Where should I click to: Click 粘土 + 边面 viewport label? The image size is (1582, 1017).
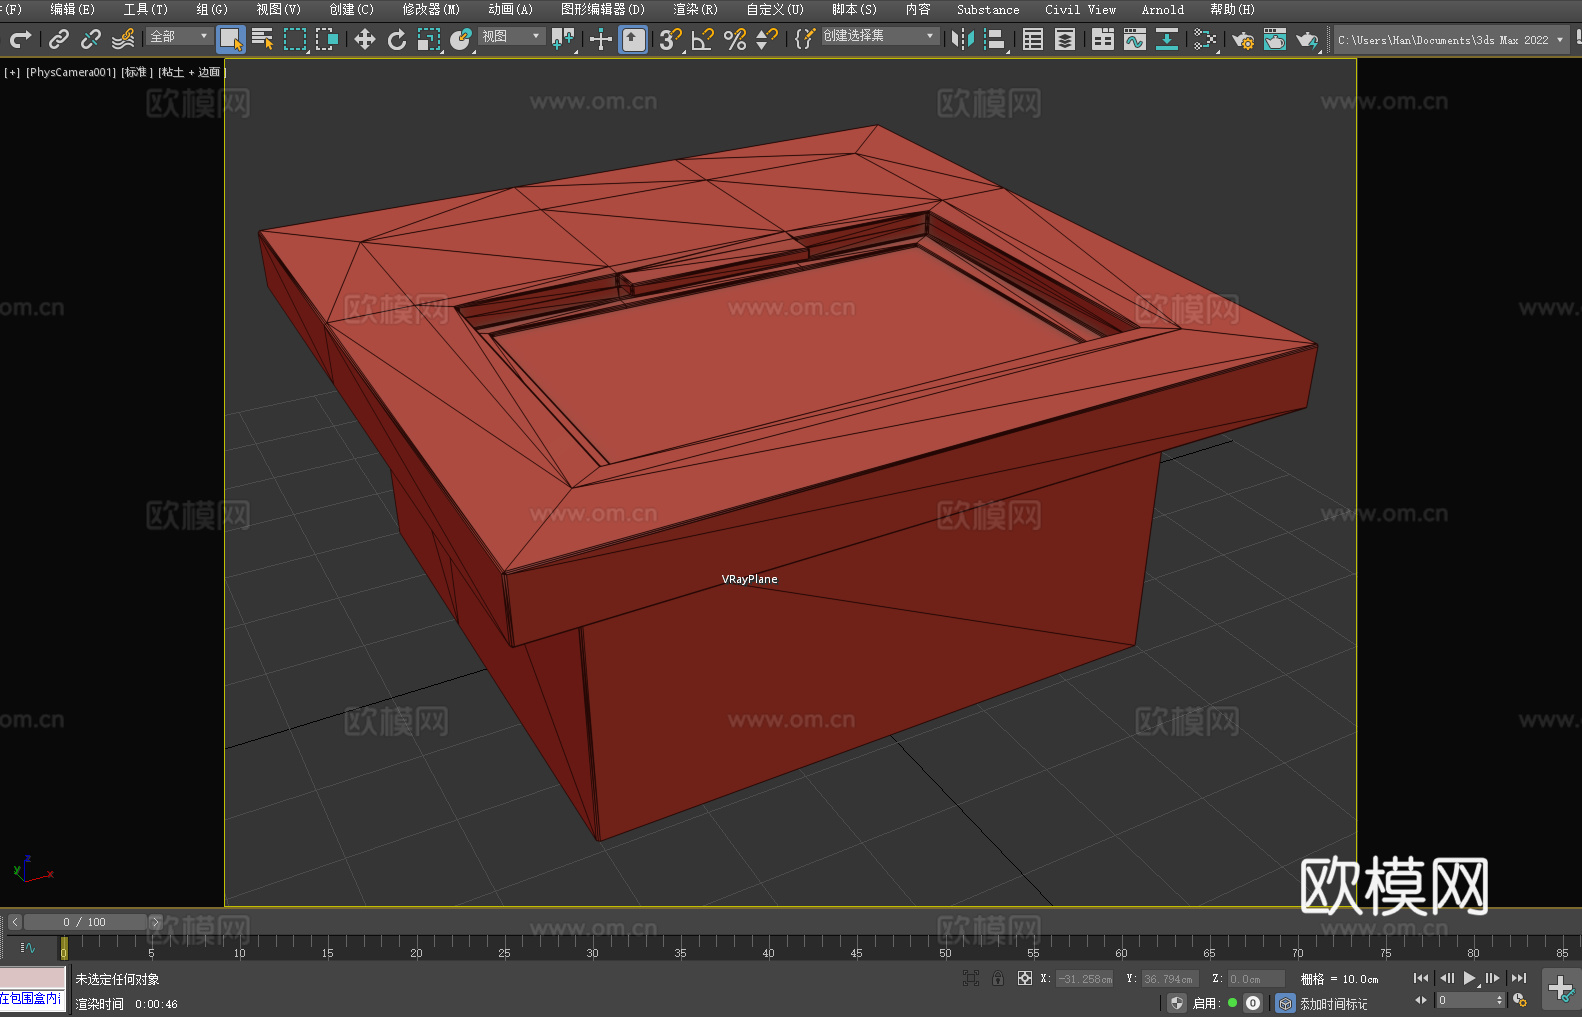192,72
